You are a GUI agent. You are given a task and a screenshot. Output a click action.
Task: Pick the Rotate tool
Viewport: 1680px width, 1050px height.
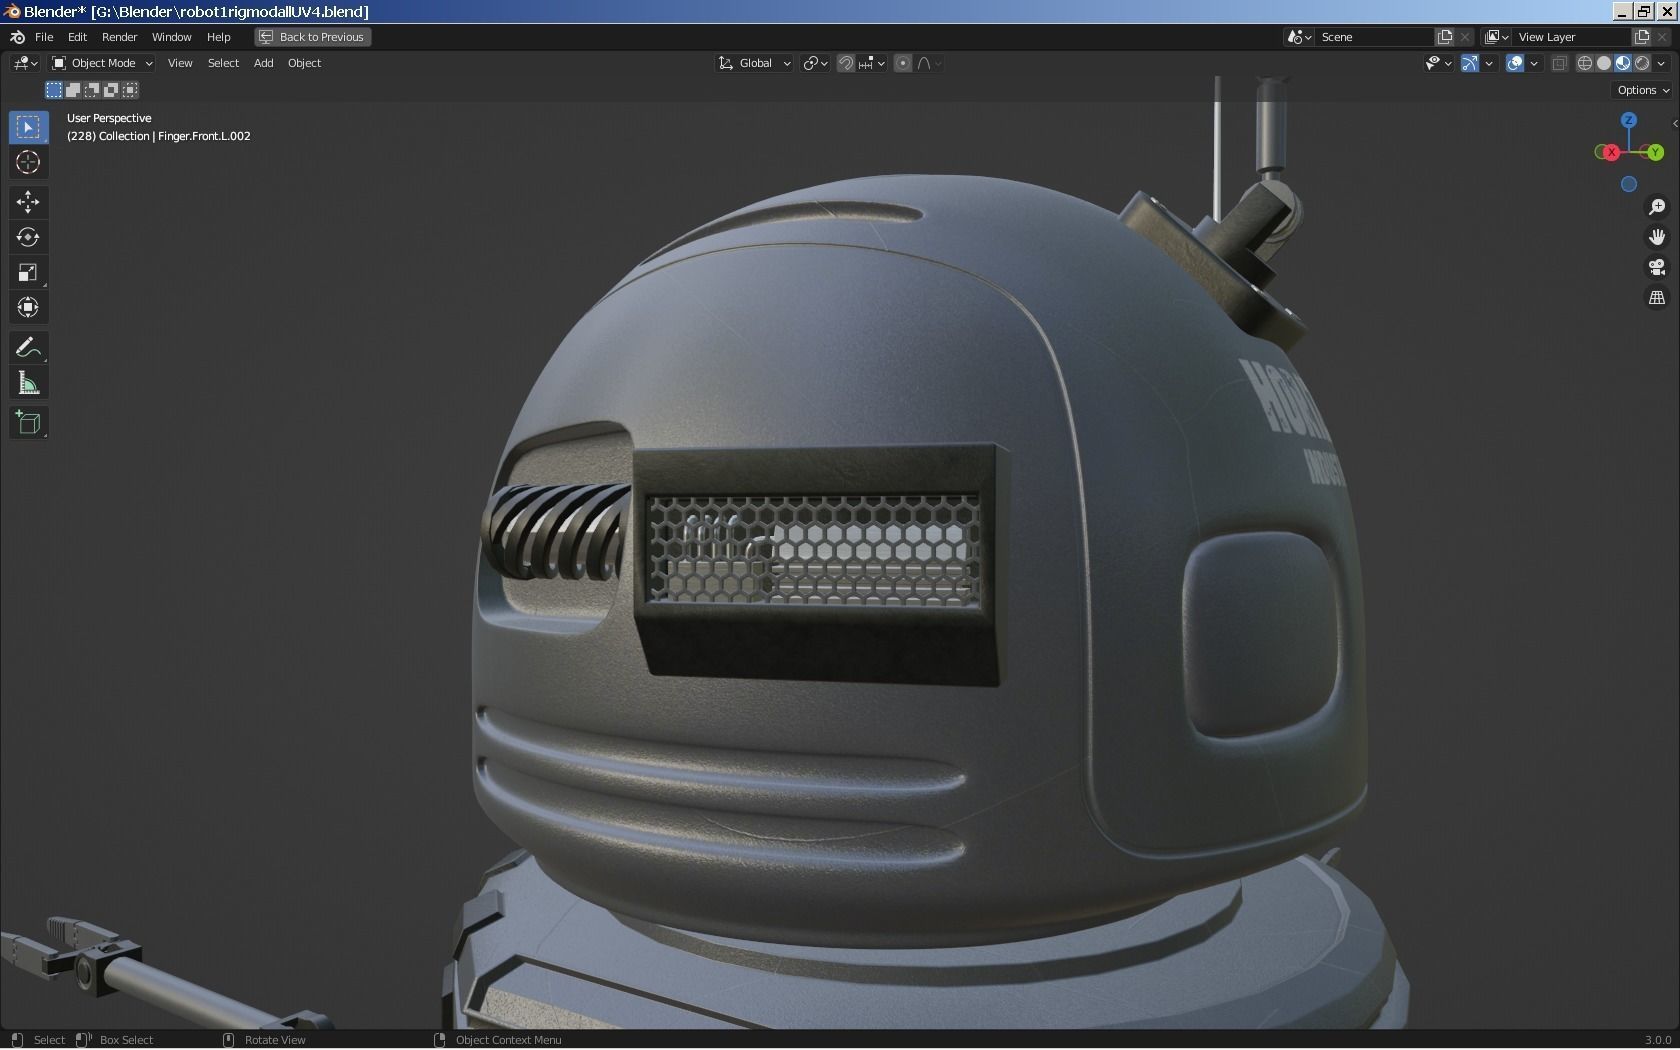[28, 237]
